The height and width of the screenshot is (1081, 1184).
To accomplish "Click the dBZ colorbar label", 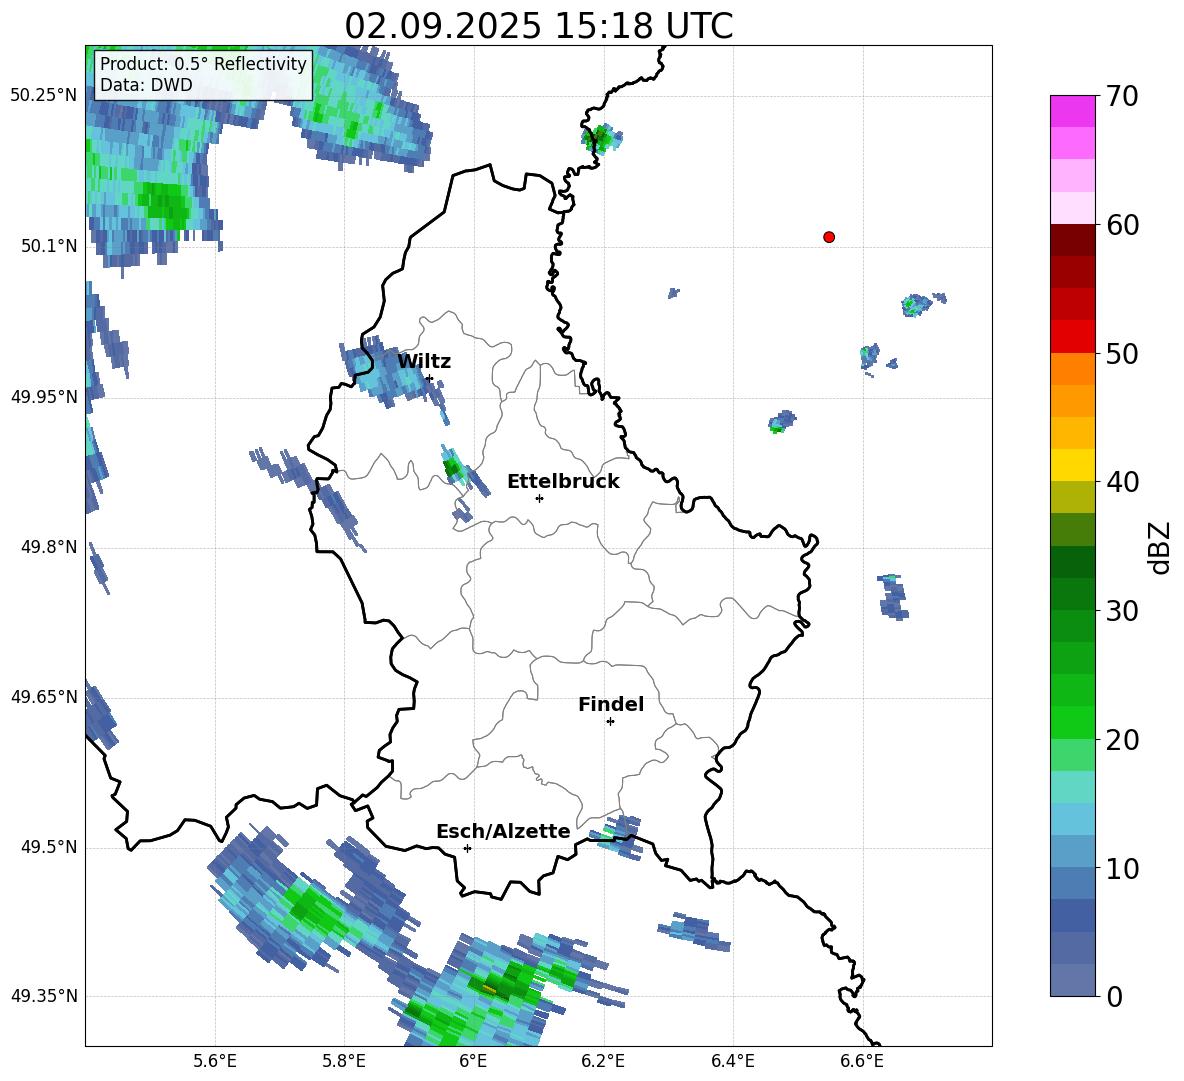I will click(x=1161, y=547).
